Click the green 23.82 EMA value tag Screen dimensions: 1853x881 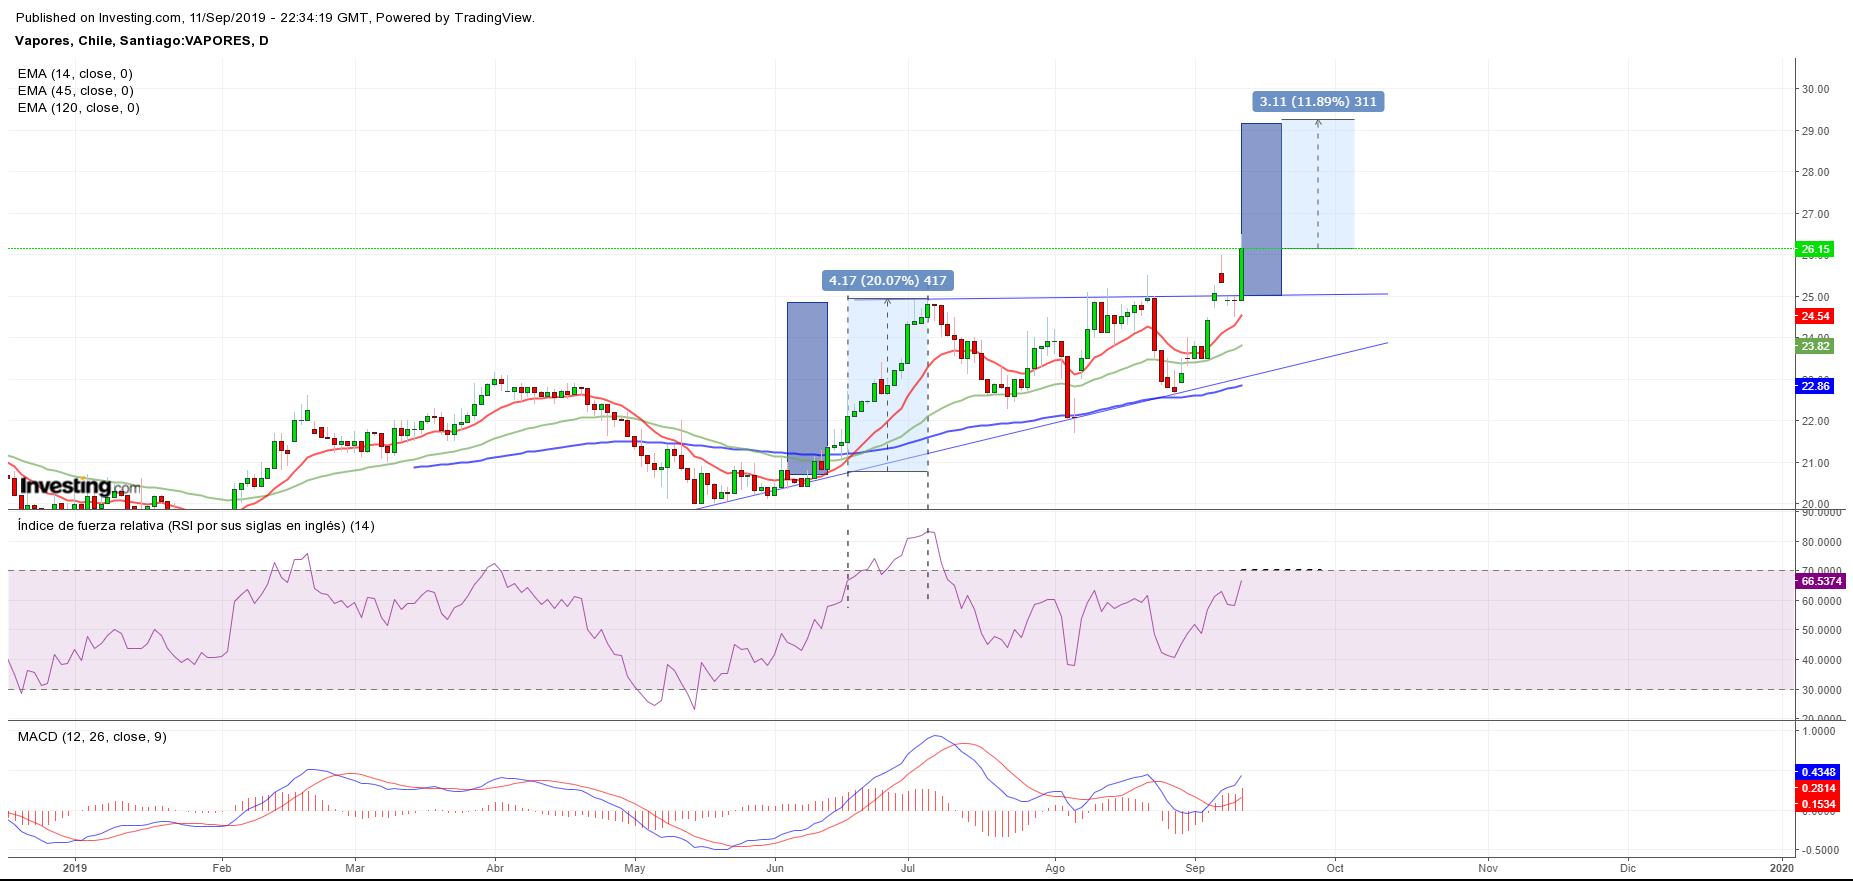(x=1815, y=346)
